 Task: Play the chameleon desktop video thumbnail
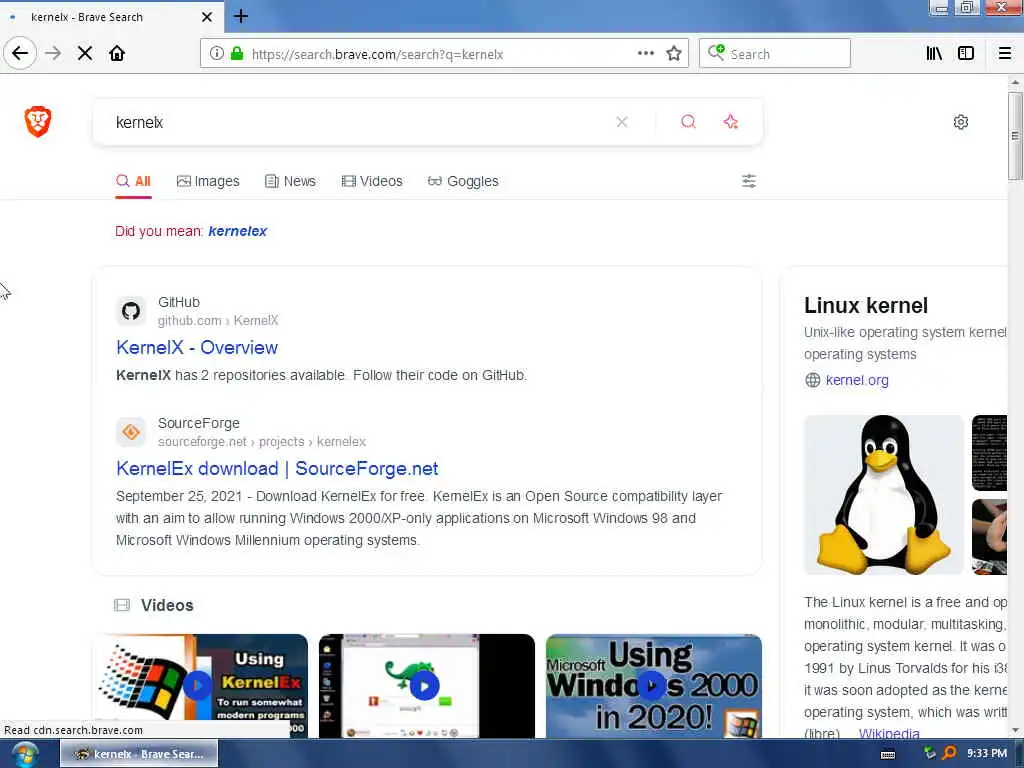[426, 686]
